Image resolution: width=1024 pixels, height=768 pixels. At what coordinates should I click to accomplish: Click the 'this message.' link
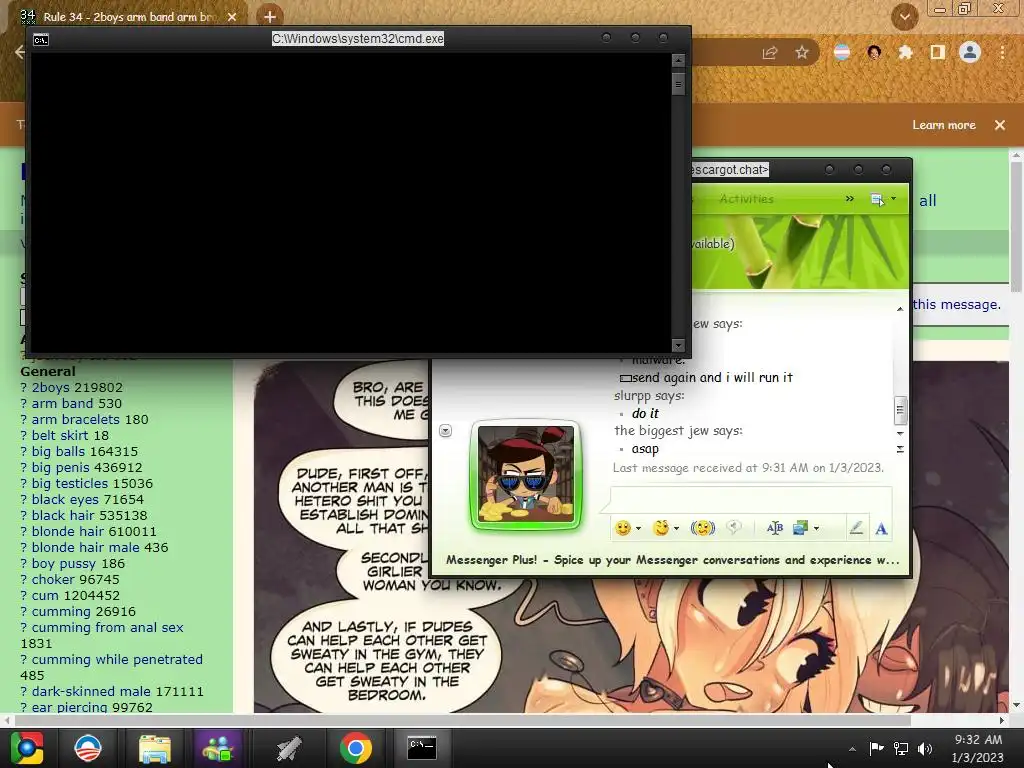tap(957, 304)
